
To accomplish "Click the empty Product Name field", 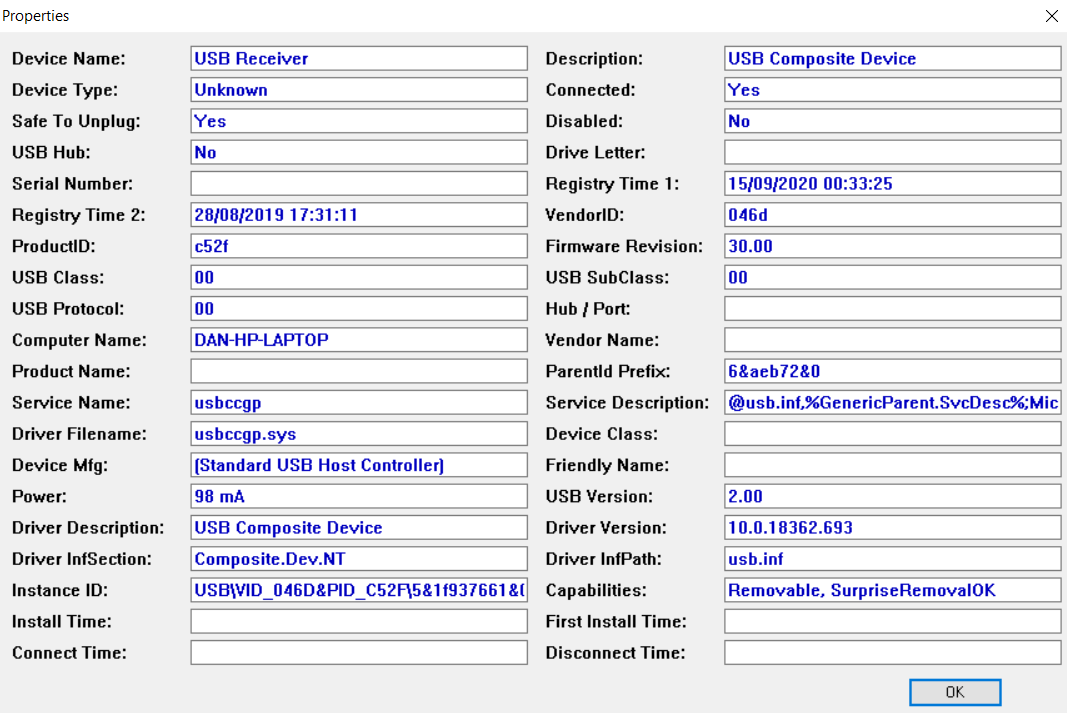I will 359,371.
